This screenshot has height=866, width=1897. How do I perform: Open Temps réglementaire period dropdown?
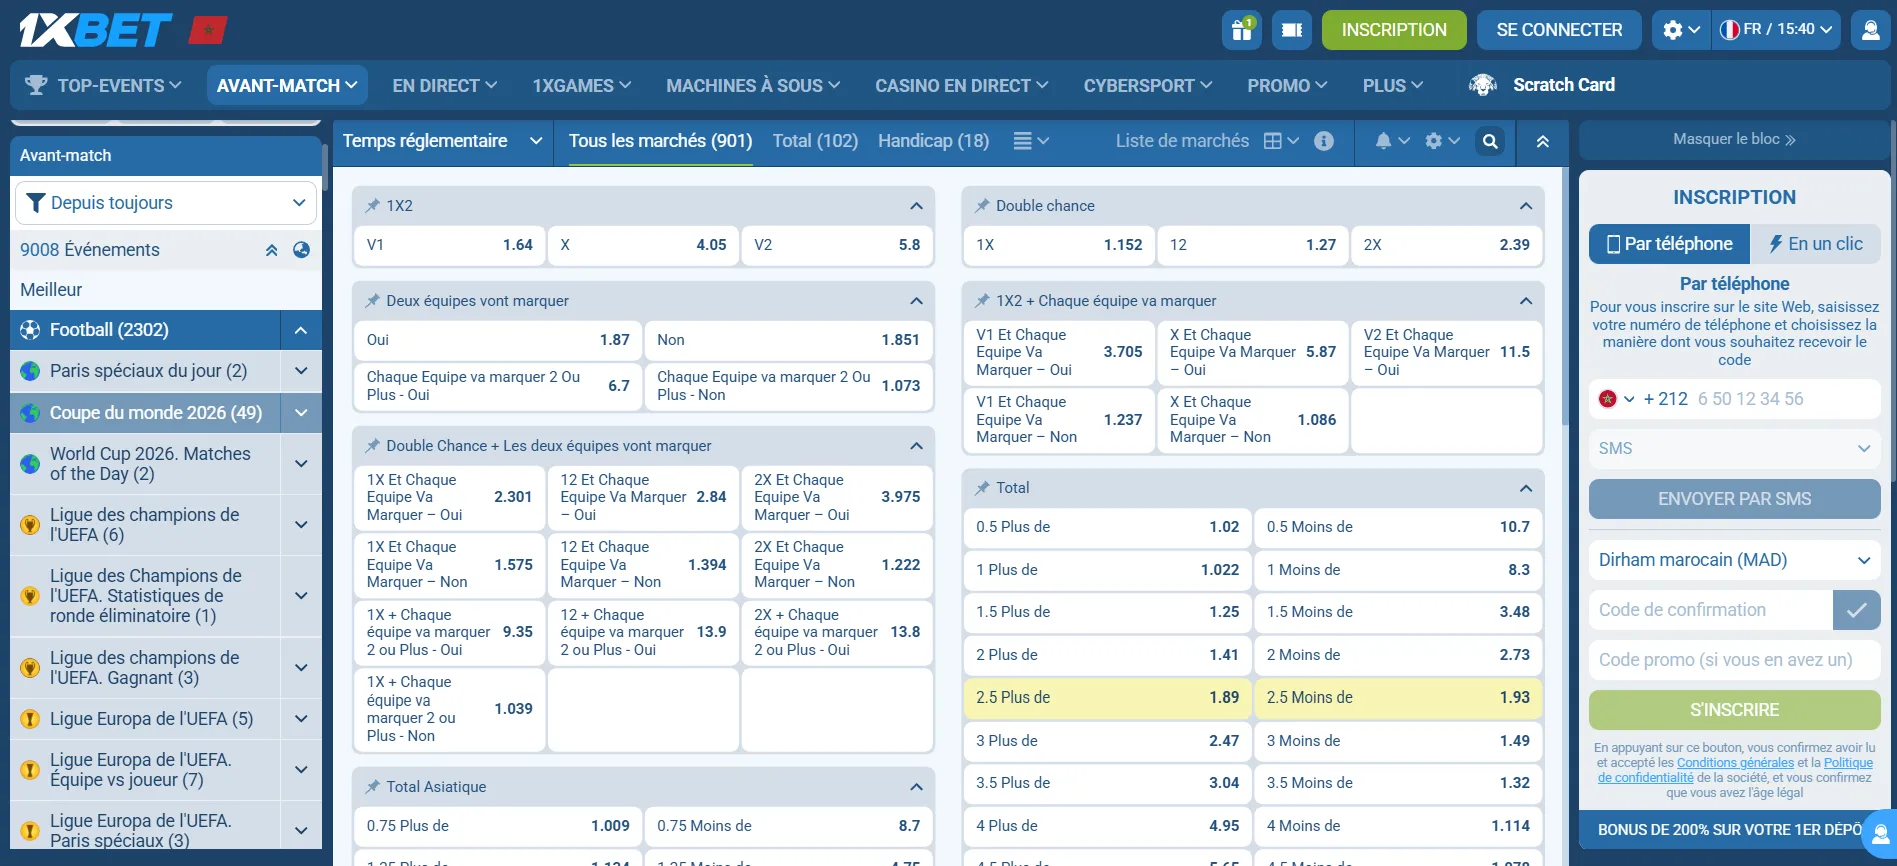pos(442,141)
